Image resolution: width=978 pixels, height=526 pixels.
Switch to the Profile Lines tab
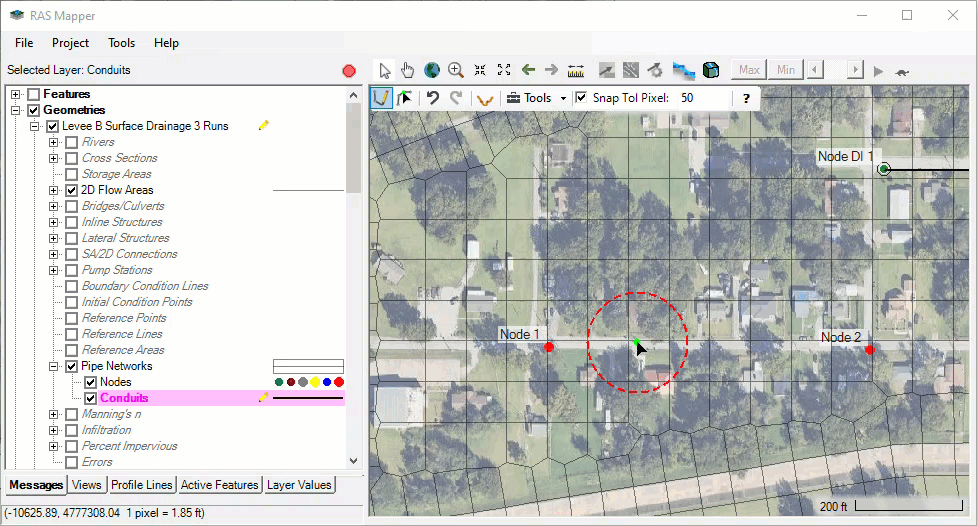click(141, 485)
